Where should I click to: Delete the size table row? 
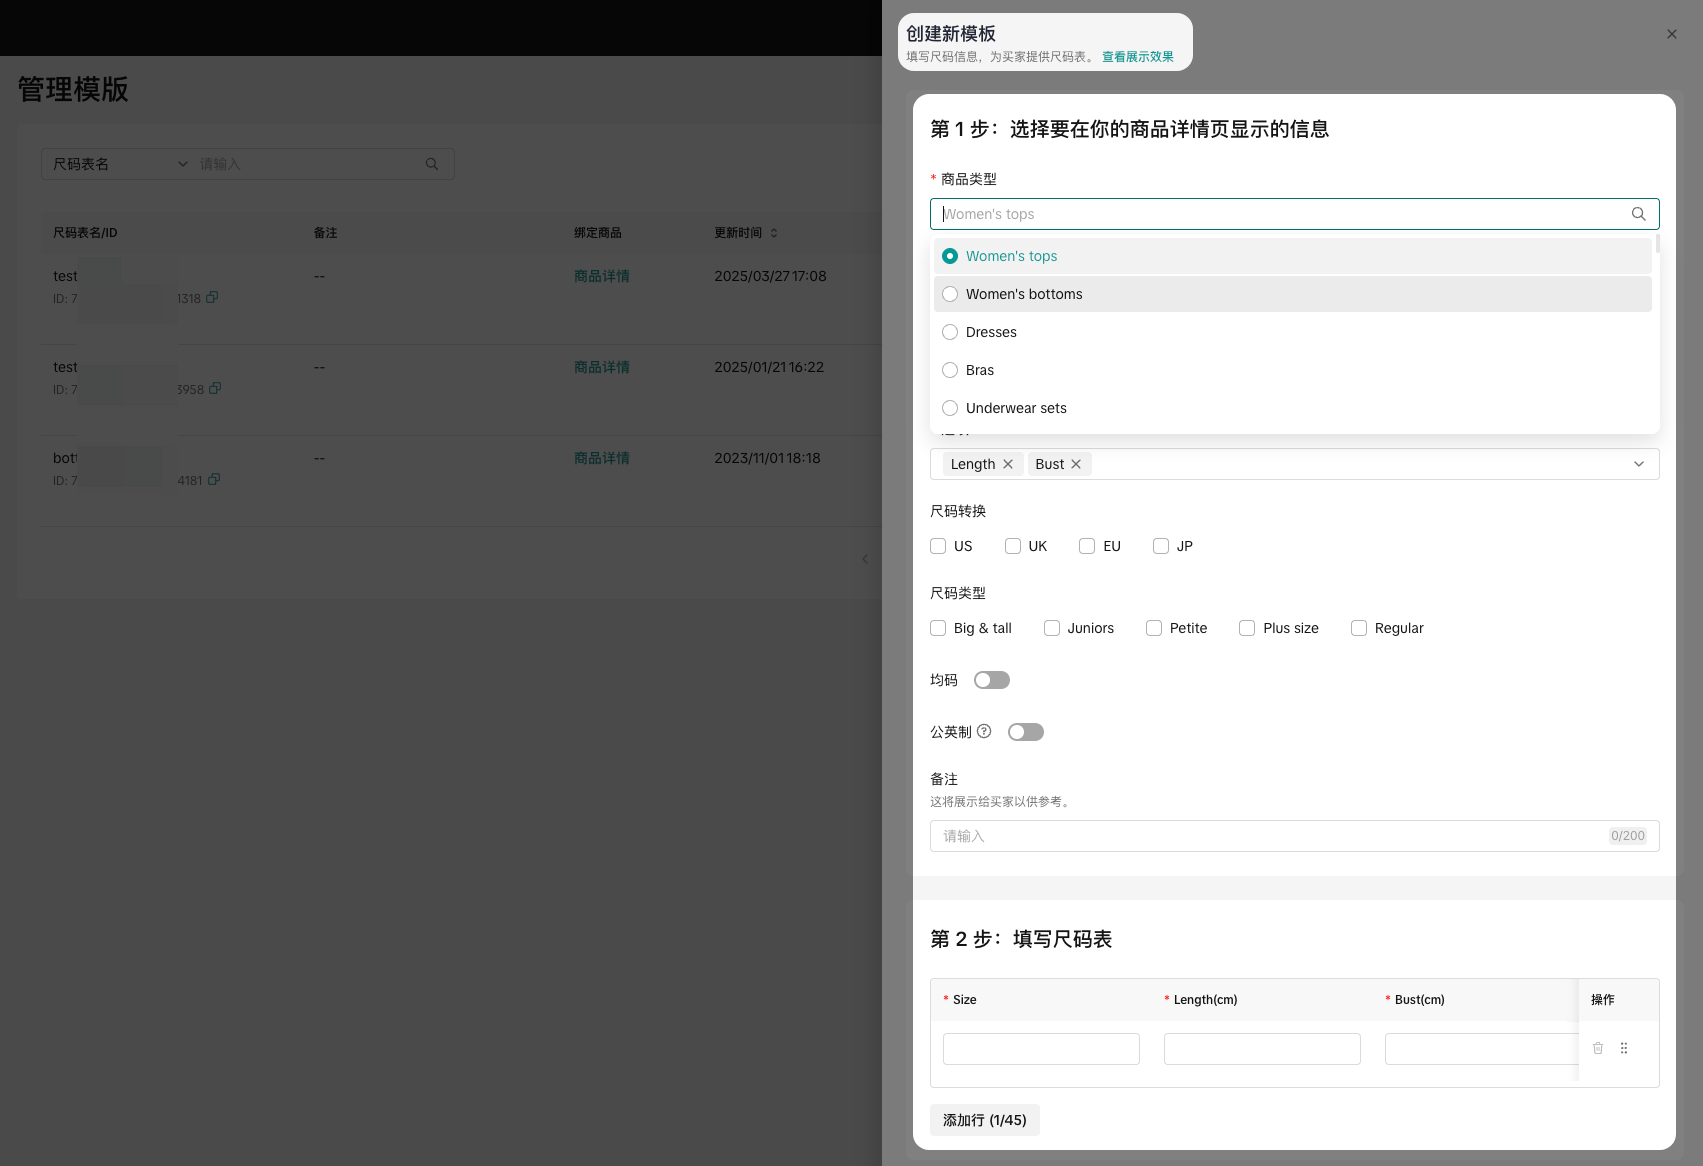pyautogui.click(x=1598, y=1048)
